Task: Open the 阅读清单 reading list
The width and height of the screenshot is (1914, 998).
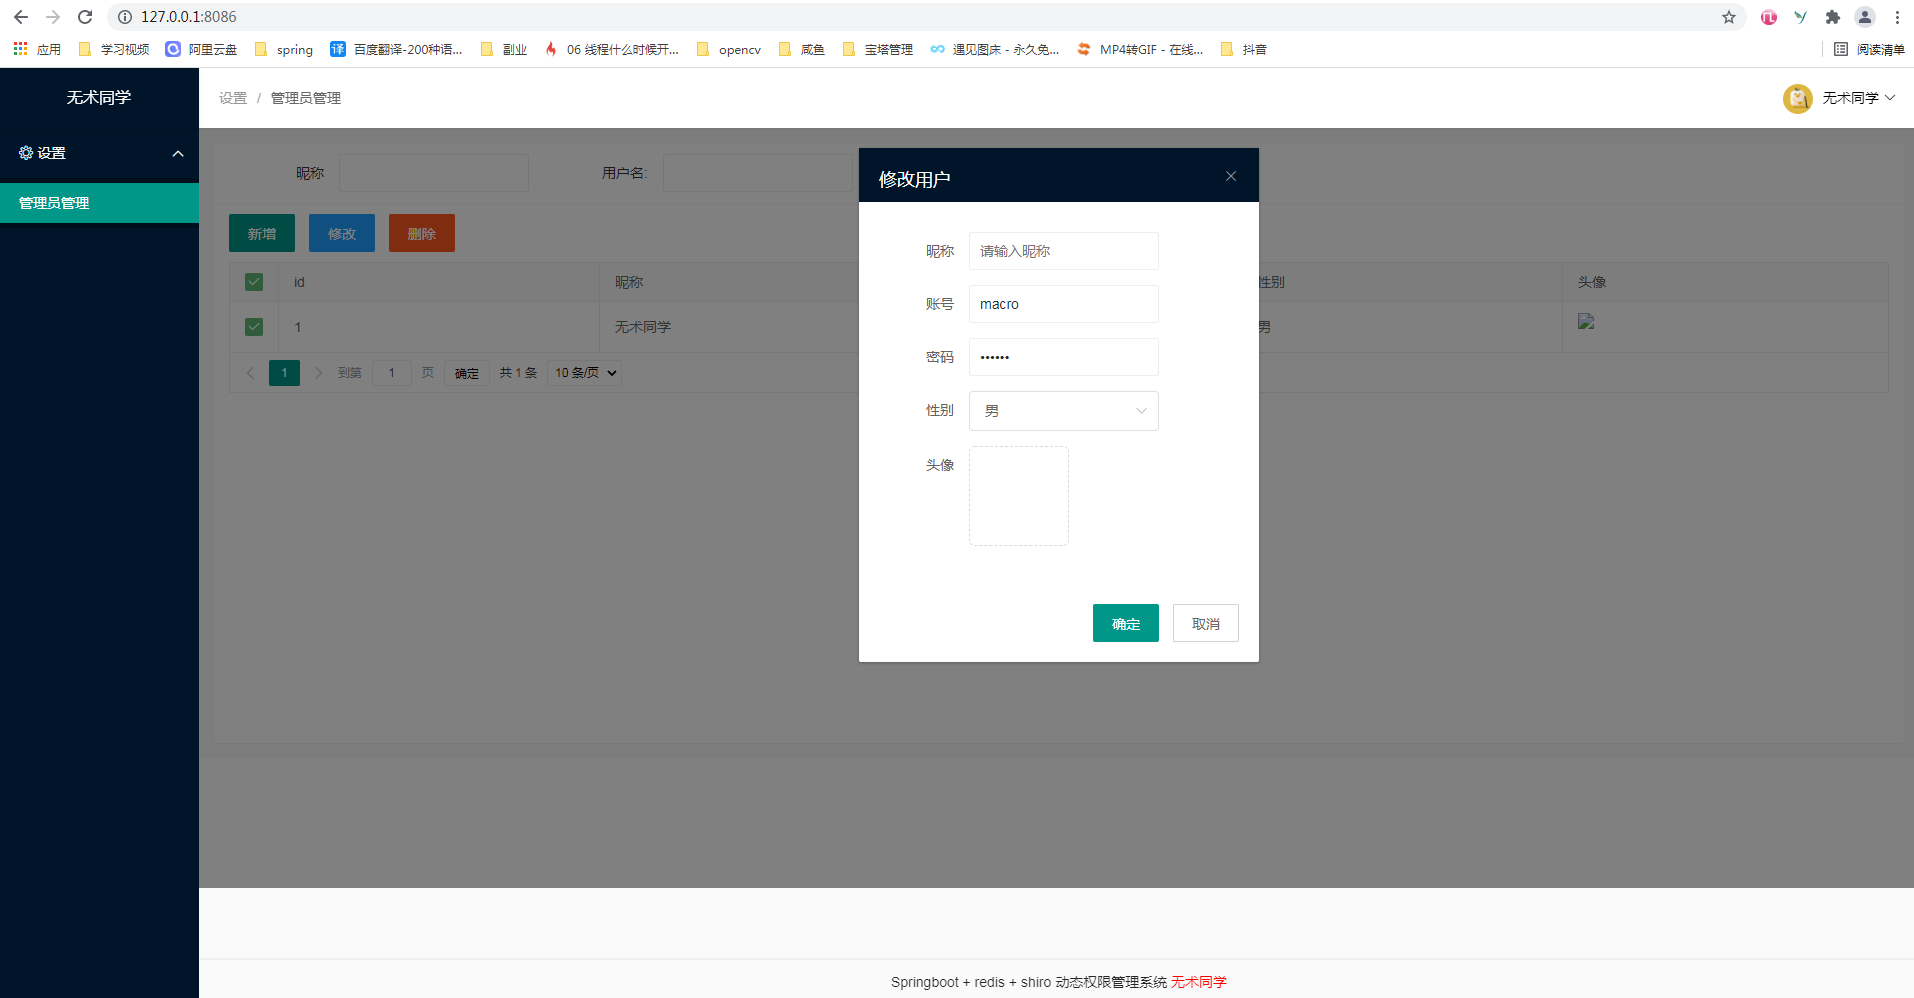Action: point(1869,49)
